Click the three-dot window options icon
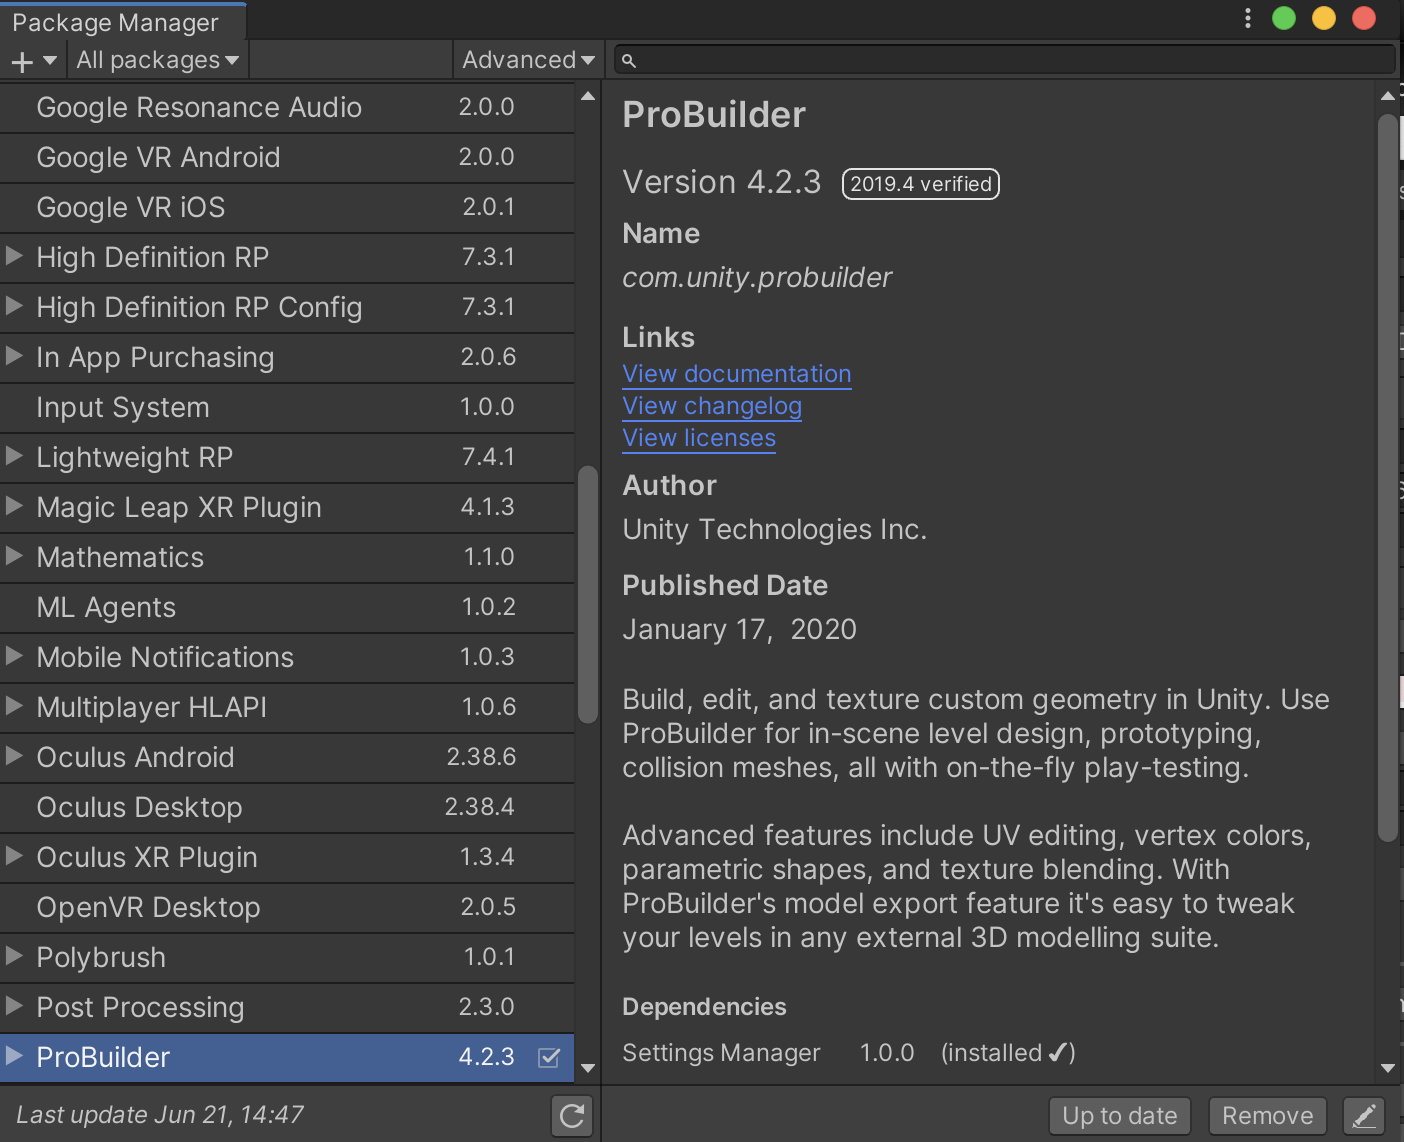The width and height of the screenshot is (1404, 1142). tap(1247, 18)
